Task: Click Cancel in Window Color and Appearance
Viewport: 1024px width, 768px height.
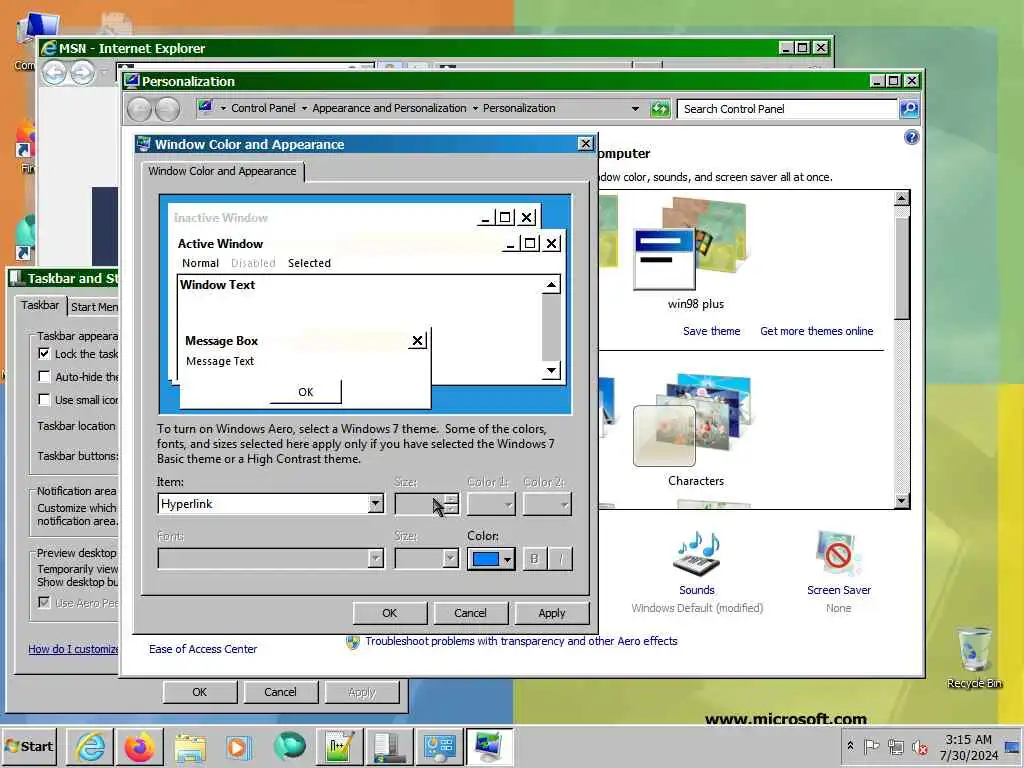Action: (x=470, y=613)
